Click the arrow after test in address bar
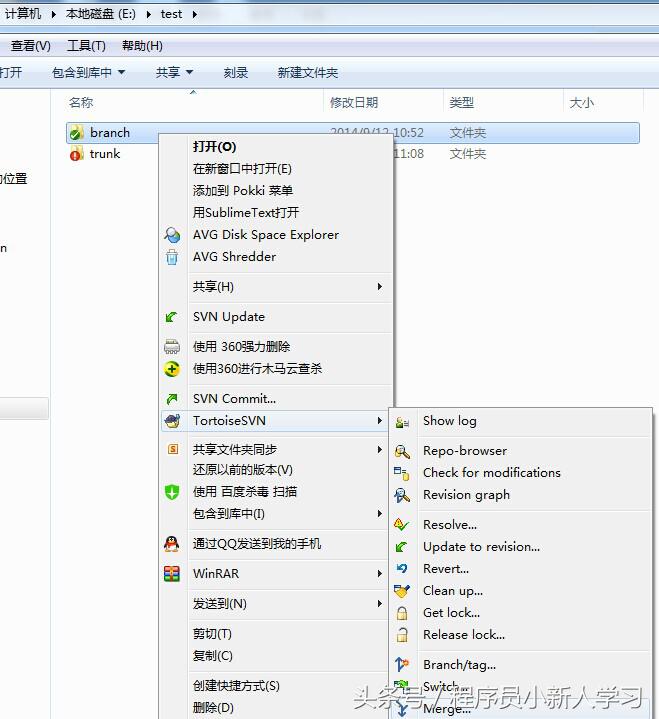659x719 pixels. (x=195, y=14)
